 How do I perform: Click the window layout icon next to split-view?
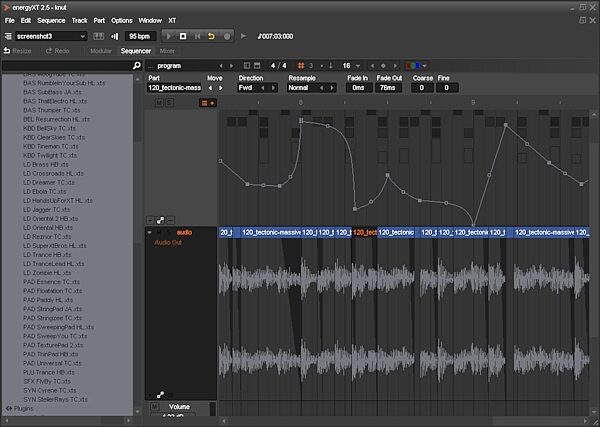click(257, 66)
